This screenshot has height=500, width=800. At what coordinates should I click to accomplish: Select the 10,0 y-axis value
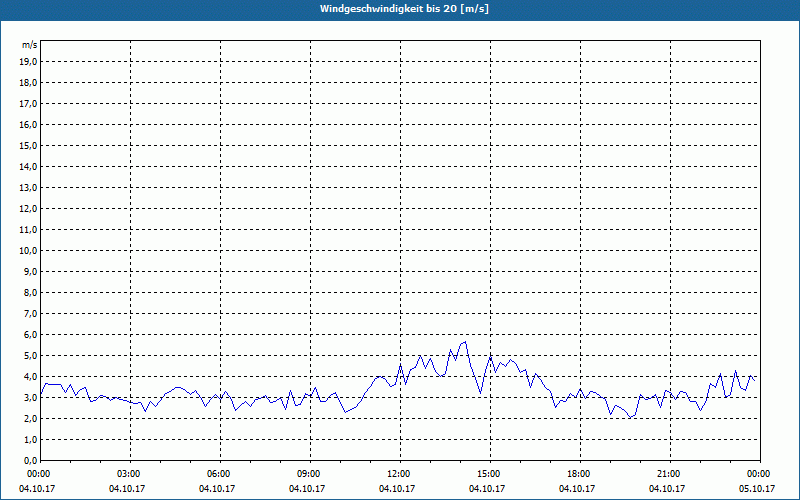point(28,251)
